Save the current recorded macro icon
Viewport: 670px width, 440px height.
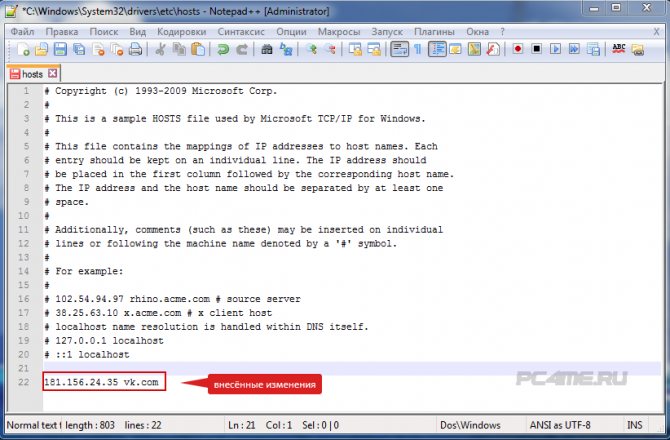tap(593, 49)
